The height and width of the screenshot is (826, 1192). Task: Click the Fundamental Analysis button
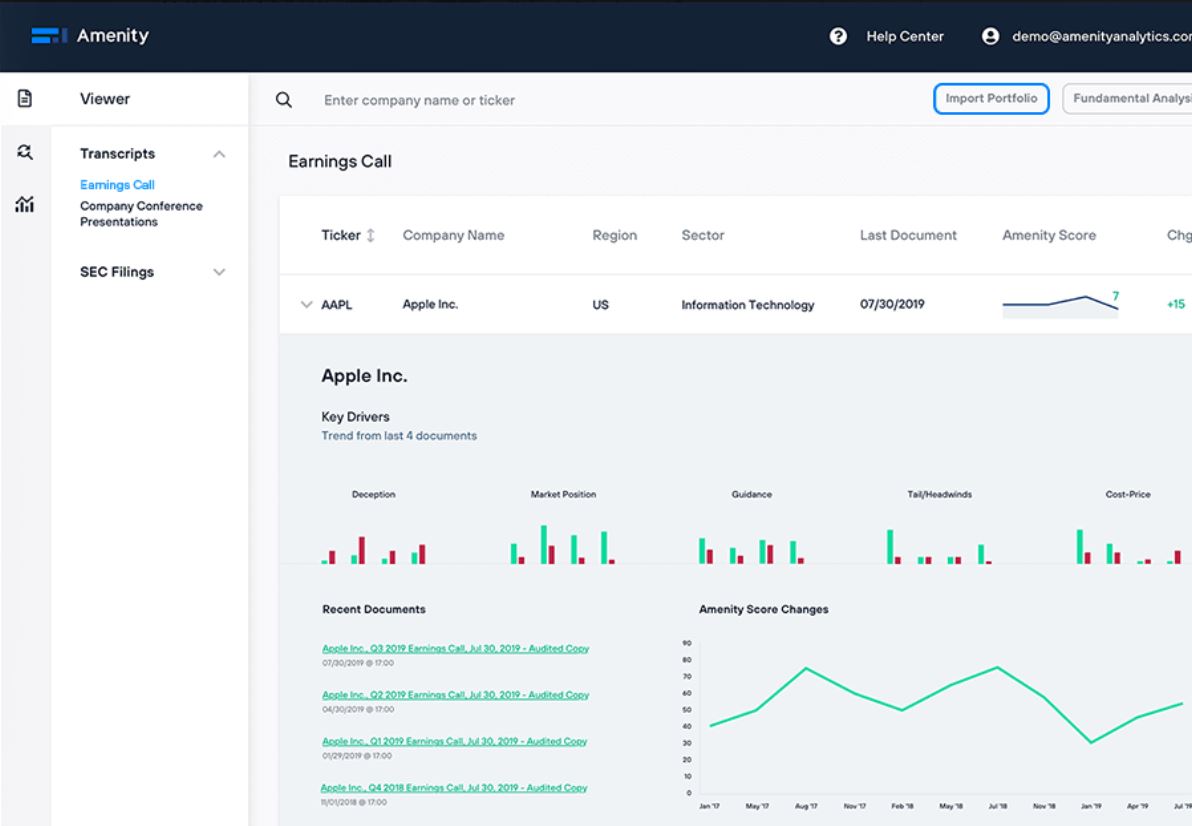[x=1130, y=99]
